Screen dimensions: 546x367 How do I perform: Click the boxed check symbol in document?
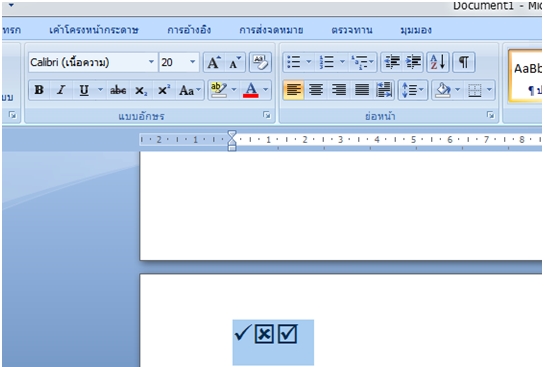(288, 334)
